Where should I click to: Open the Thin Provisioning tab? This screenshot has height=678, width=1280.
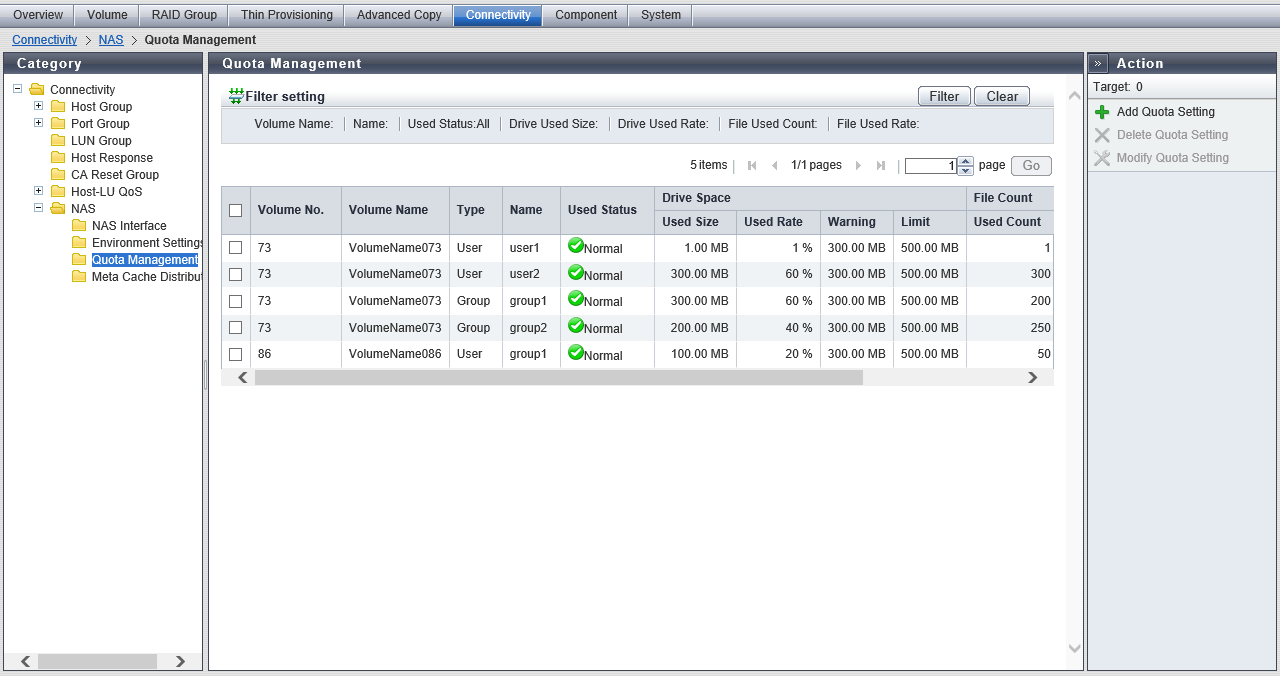[x=286, y=15]
